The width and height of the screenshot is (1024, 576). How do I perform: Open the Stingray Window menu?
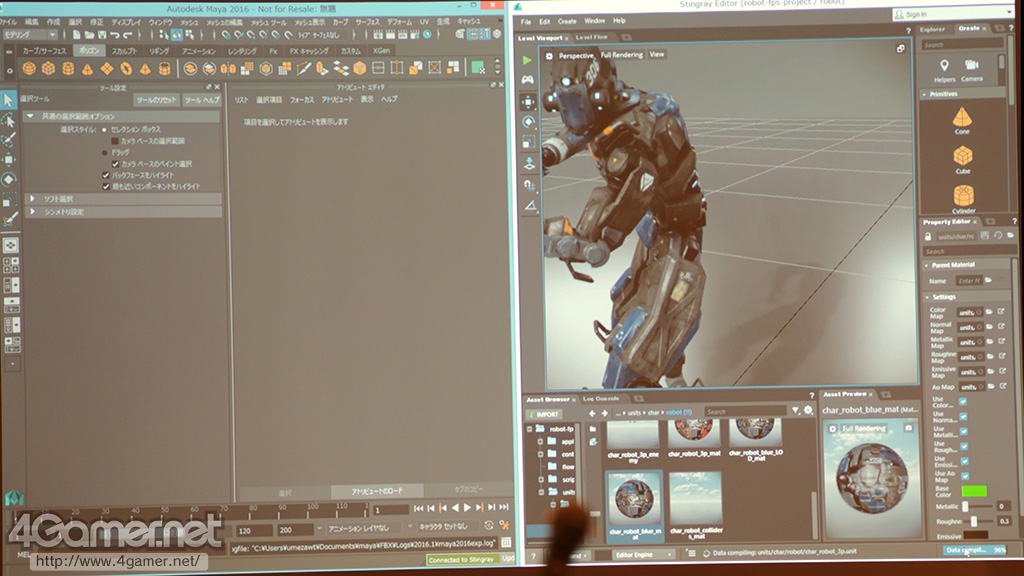click(x=594, y=21)
